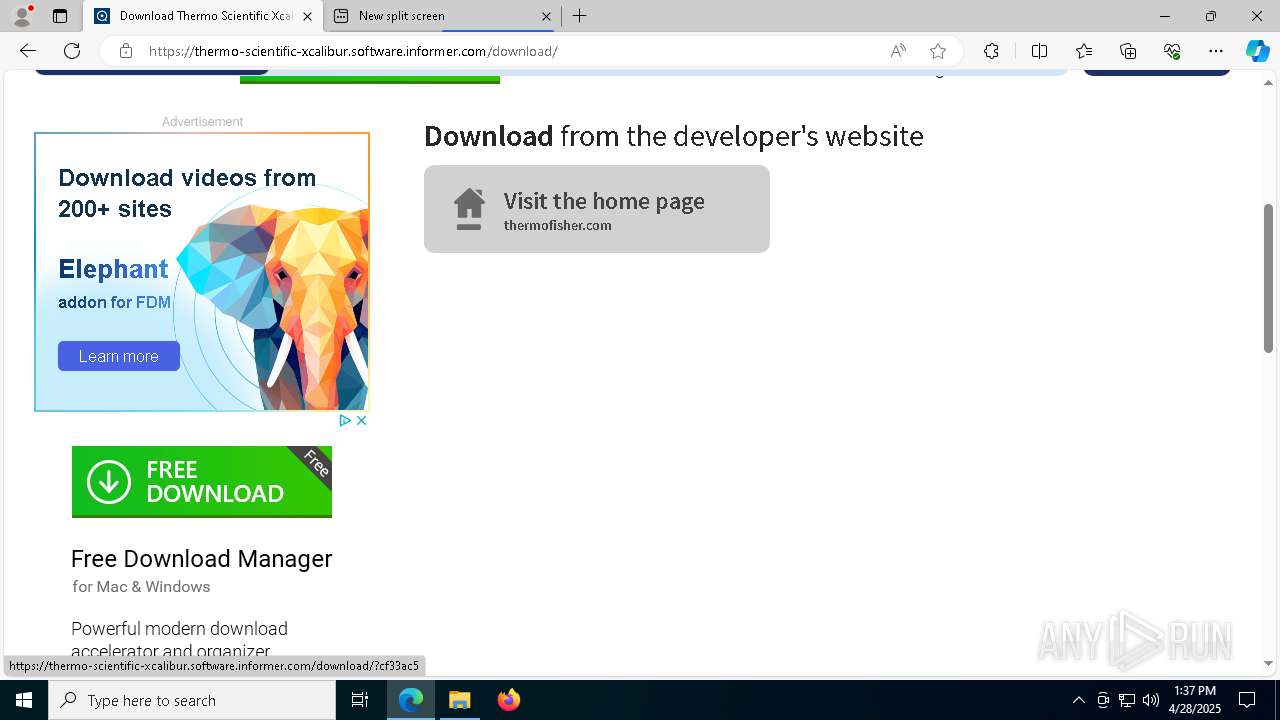1280x720 pixels.
Task: Click the scrollbar down arrow
Action: (x=1268, y=663)
